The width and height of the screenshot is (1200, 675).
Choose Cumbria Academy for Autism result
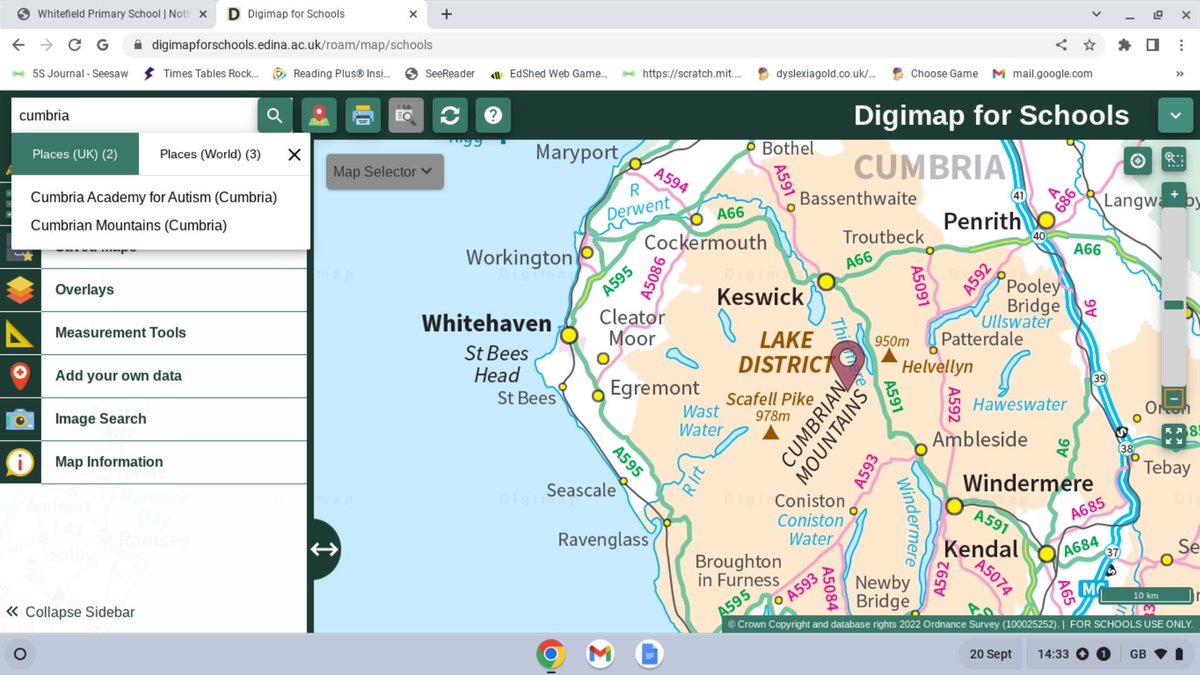point(154,197)
